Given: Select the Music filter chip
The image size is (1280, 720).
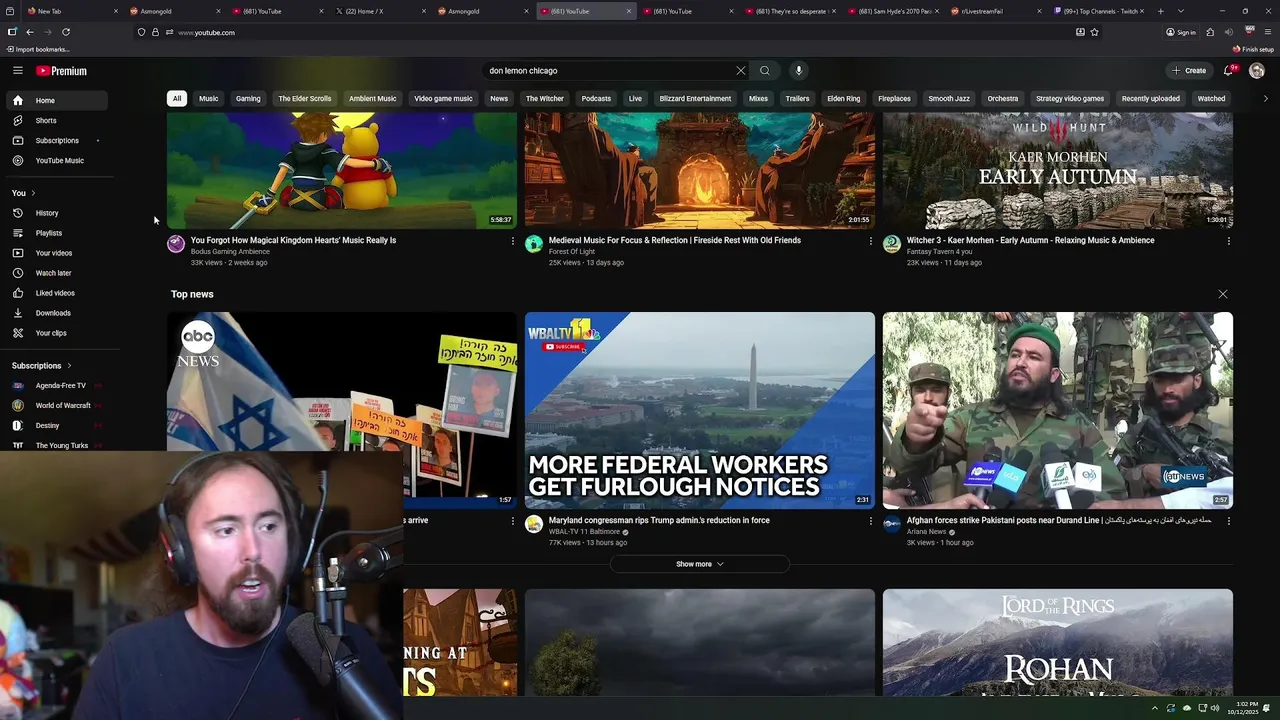Looking at the screenshot, I should coord(208,99).
